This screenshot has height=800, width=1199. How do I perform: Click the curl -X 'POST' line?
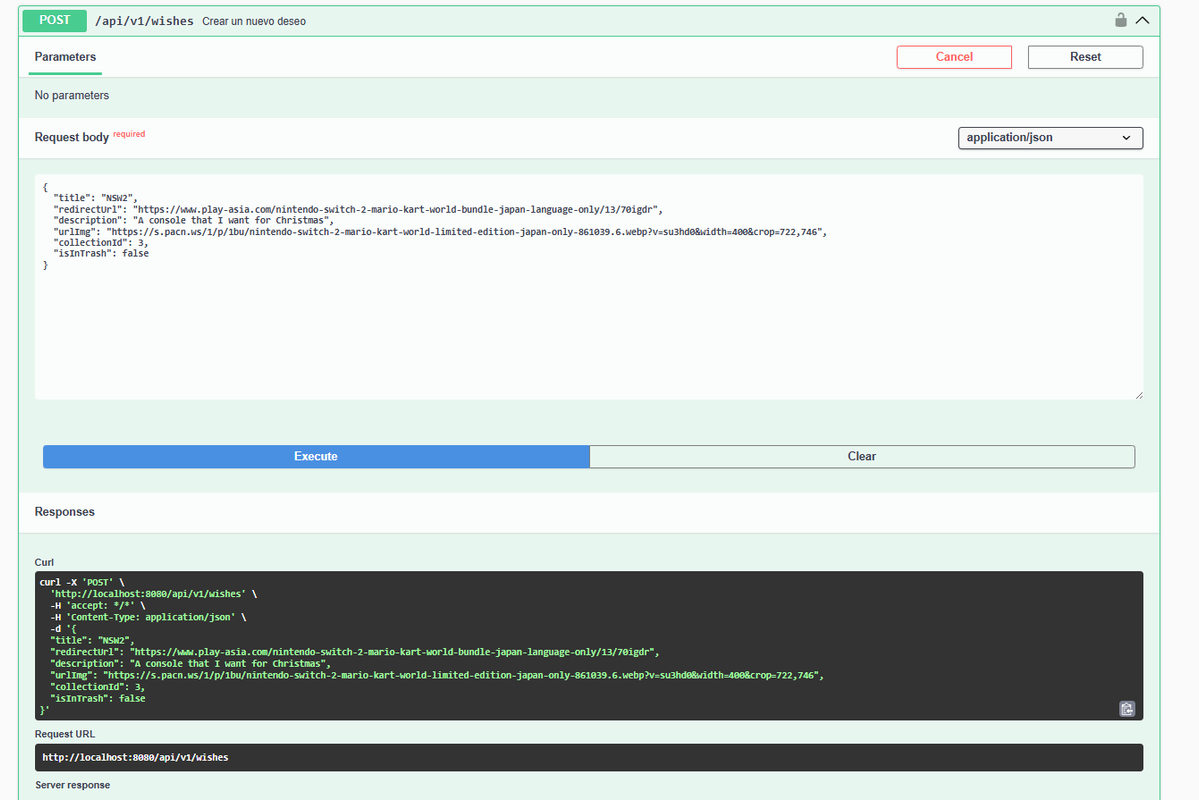point(82,582)
